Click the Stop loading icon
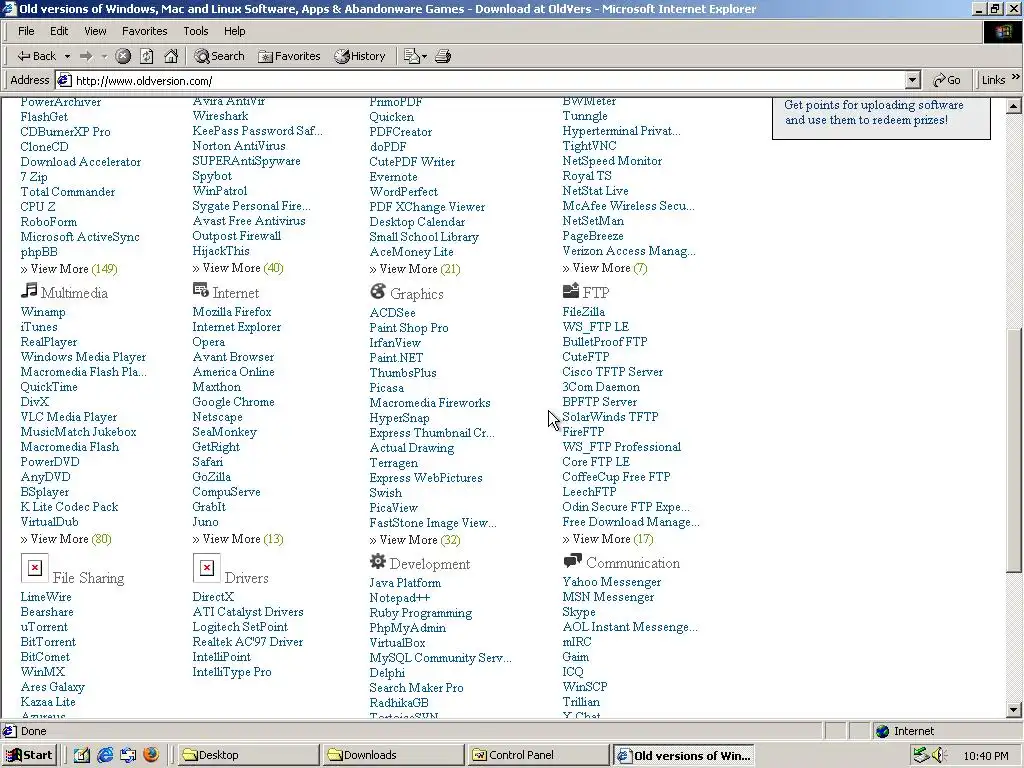Image resolution: width=1024 pixels, height=768 pixels. pos(123,56)
